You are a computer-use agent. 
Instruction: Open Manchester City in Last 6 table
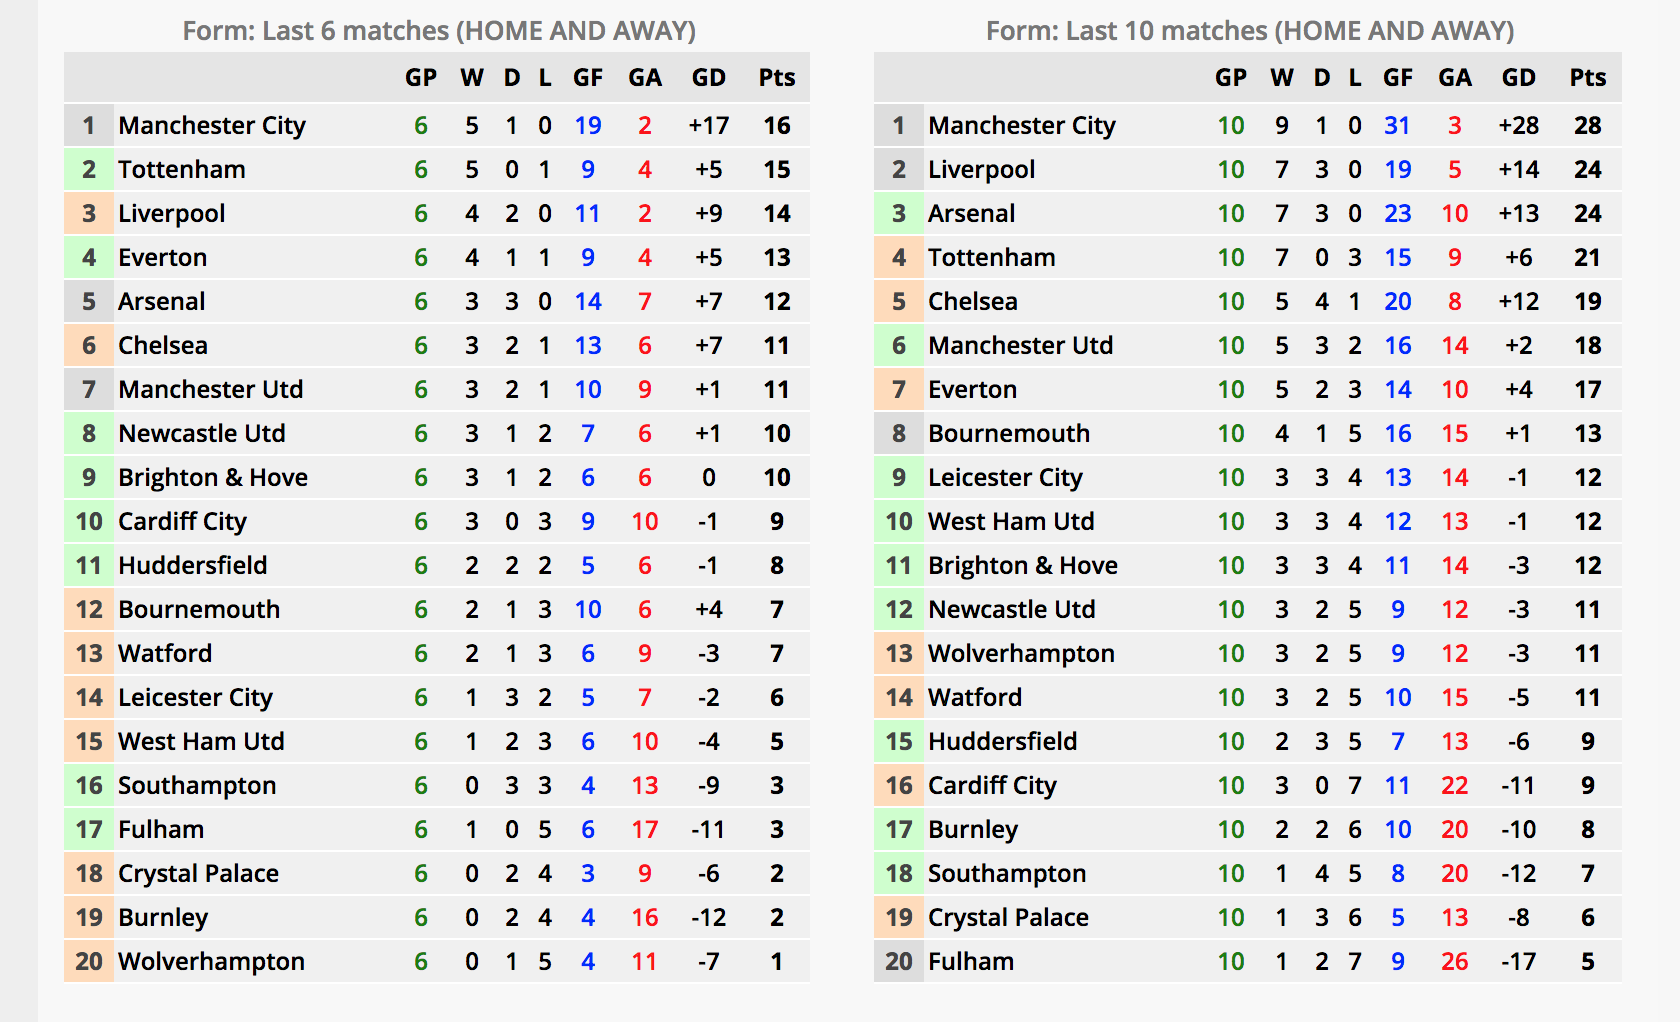[212, 126]
